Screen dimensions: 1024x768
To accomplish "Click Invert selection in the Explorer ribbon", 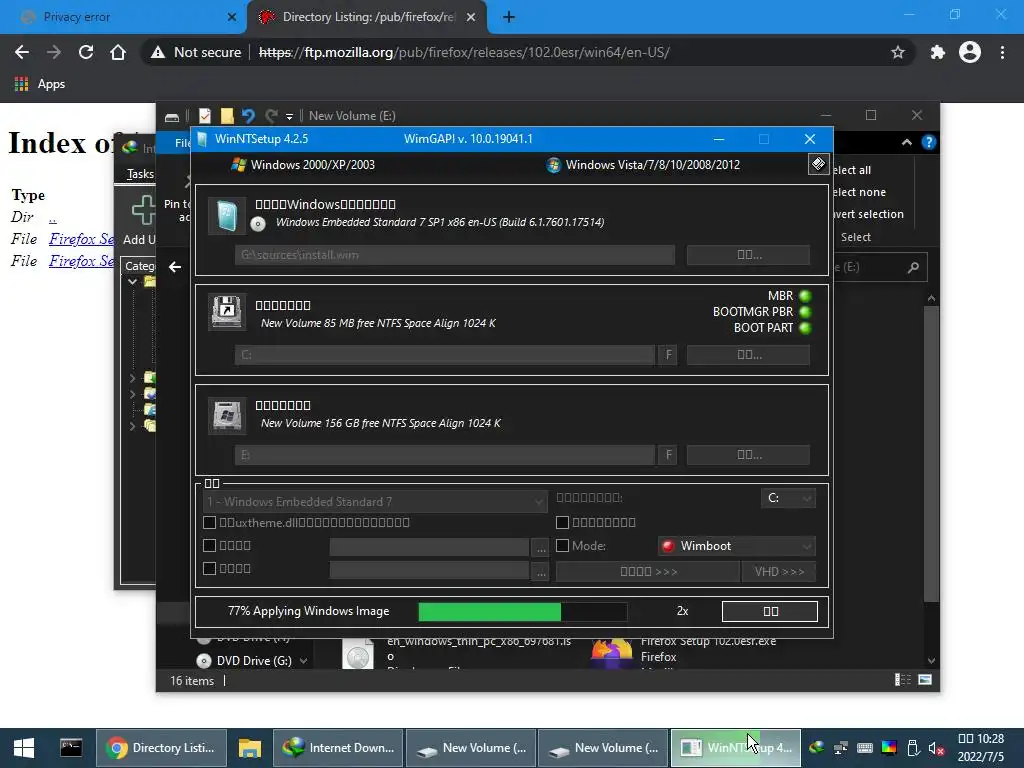I will pyautogui.click(x=868, y=214).
